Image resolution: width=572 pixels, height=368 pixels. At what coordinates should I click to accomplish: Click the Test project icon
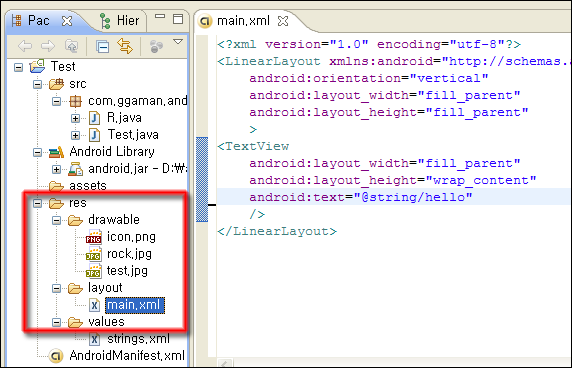tap(37, 66)
